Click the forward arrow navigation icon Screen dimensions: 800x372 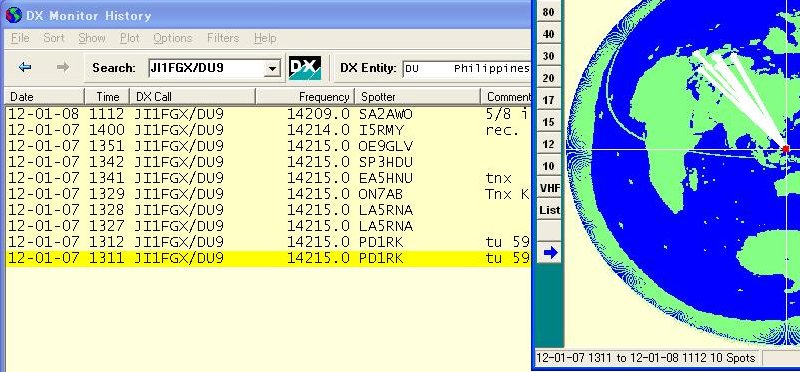(x=63, y=67)
